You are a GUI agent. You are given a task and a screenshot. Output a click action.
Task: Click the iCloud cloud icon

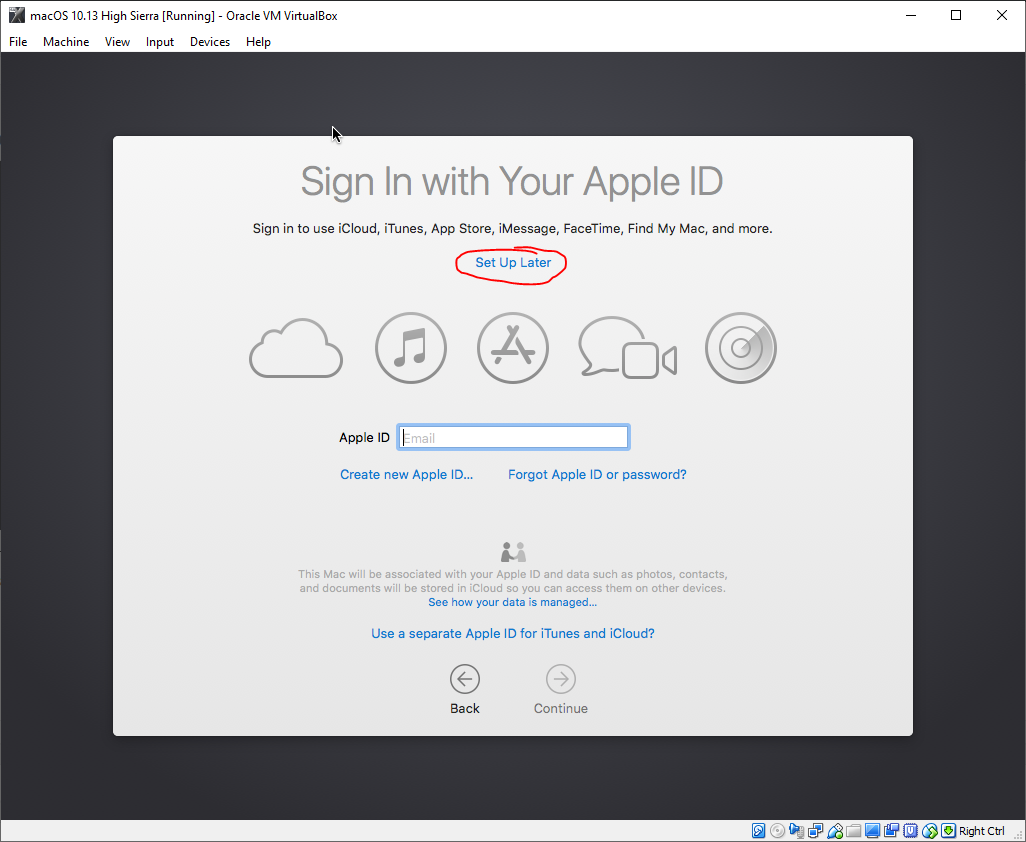pyautogui.click(x=296, y=348)
